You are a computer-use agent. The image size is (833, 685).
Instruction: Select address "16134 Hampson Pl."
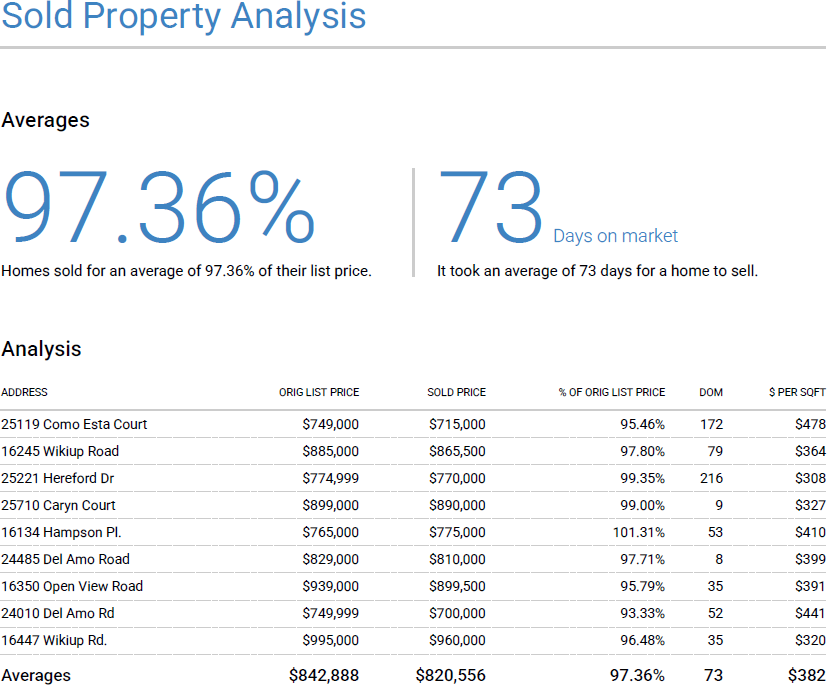61,532
